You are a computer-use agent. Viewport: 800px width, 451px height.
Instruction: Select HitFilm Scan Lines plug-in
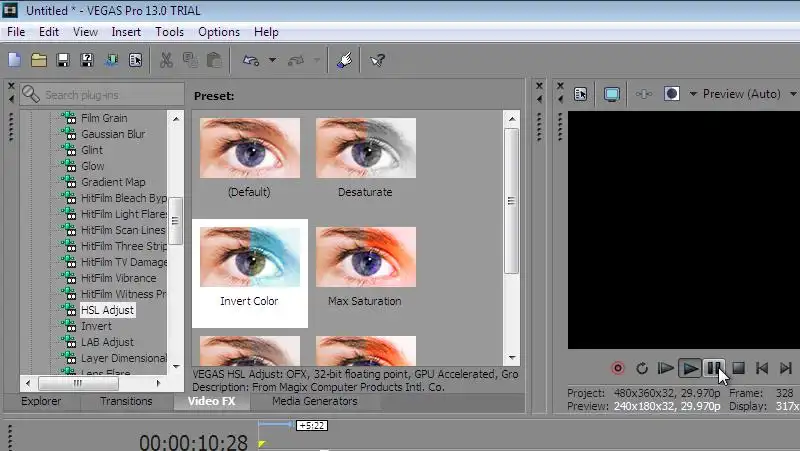pos(123,230)
